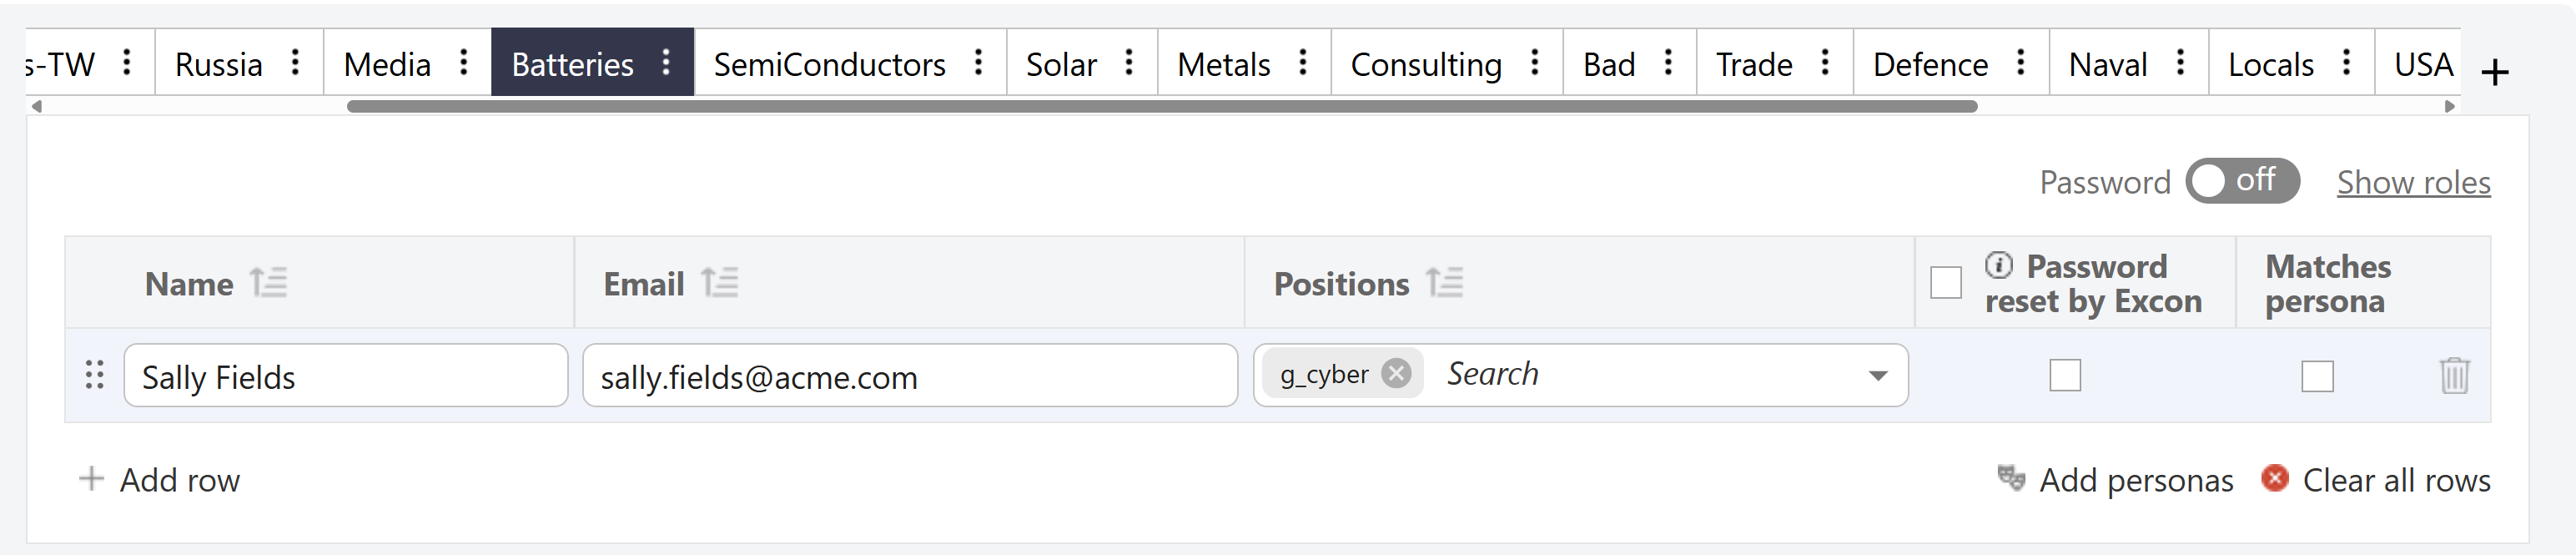Open the SemiConductors tab kebab menu
This screenshot has height=555, width=2576.
click(979, 63)
